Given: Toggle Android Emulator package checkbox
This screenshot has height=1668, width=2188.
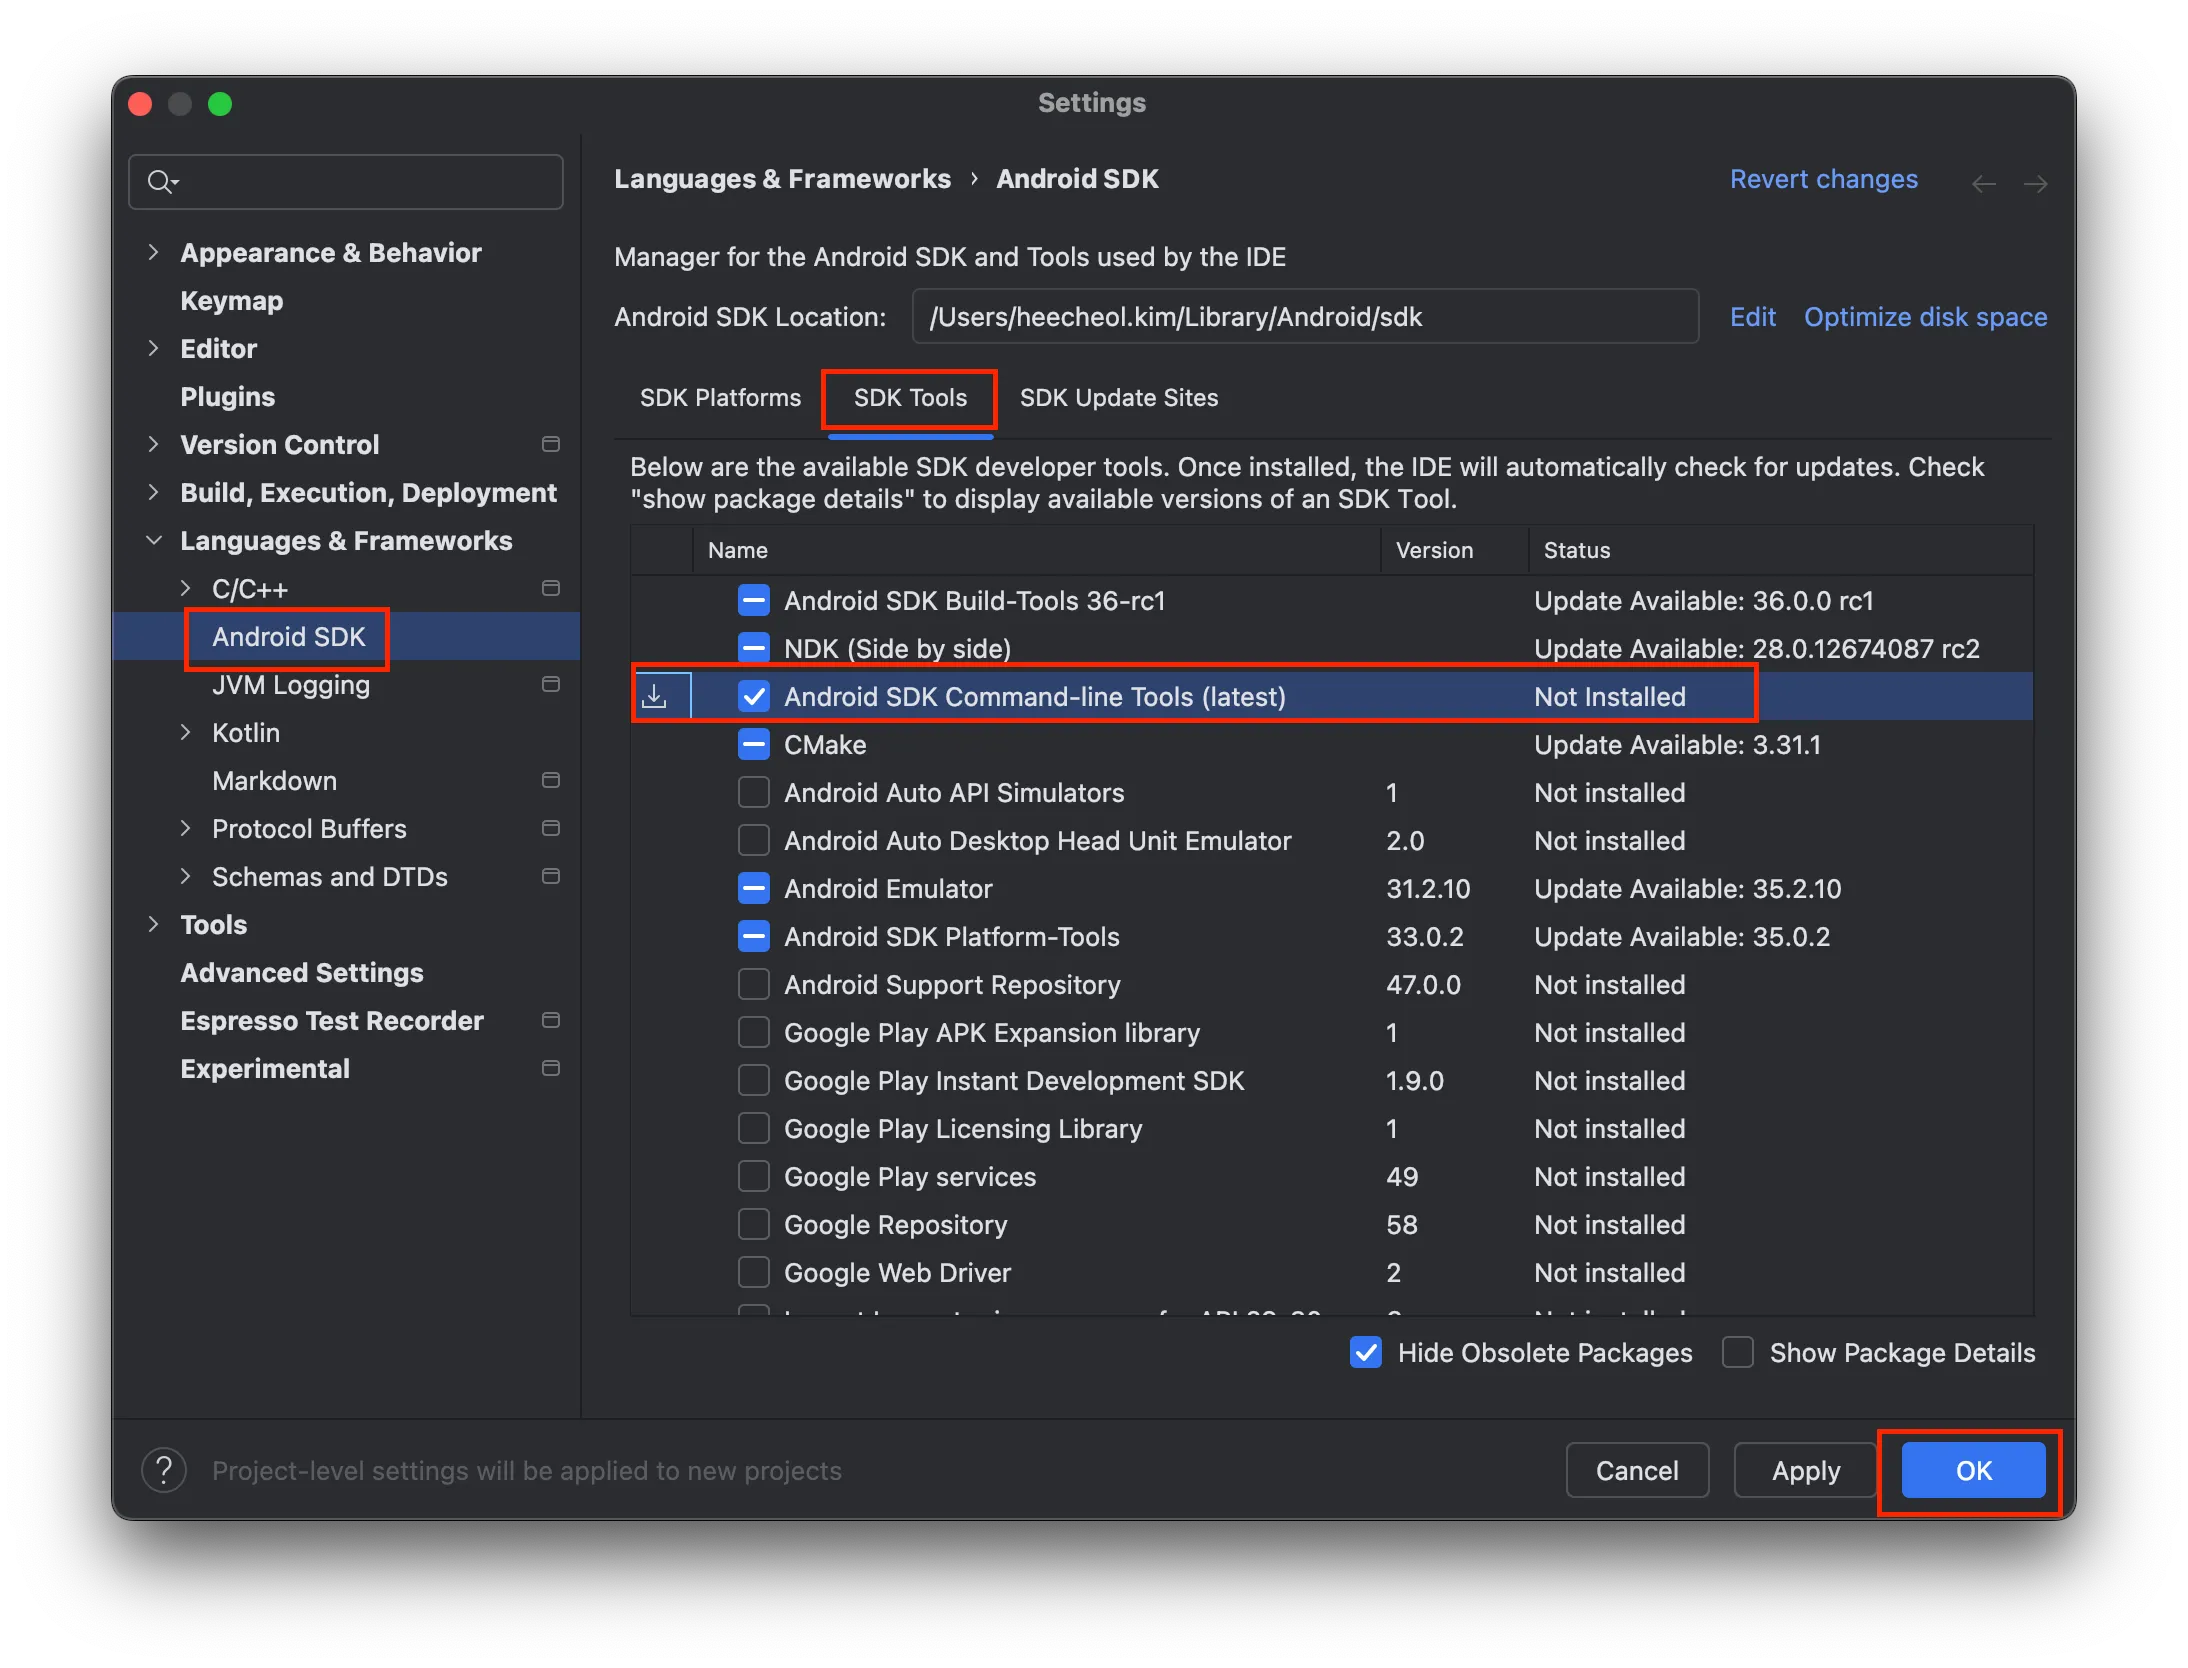Looking at the screenshot, I should click(753, 888).
